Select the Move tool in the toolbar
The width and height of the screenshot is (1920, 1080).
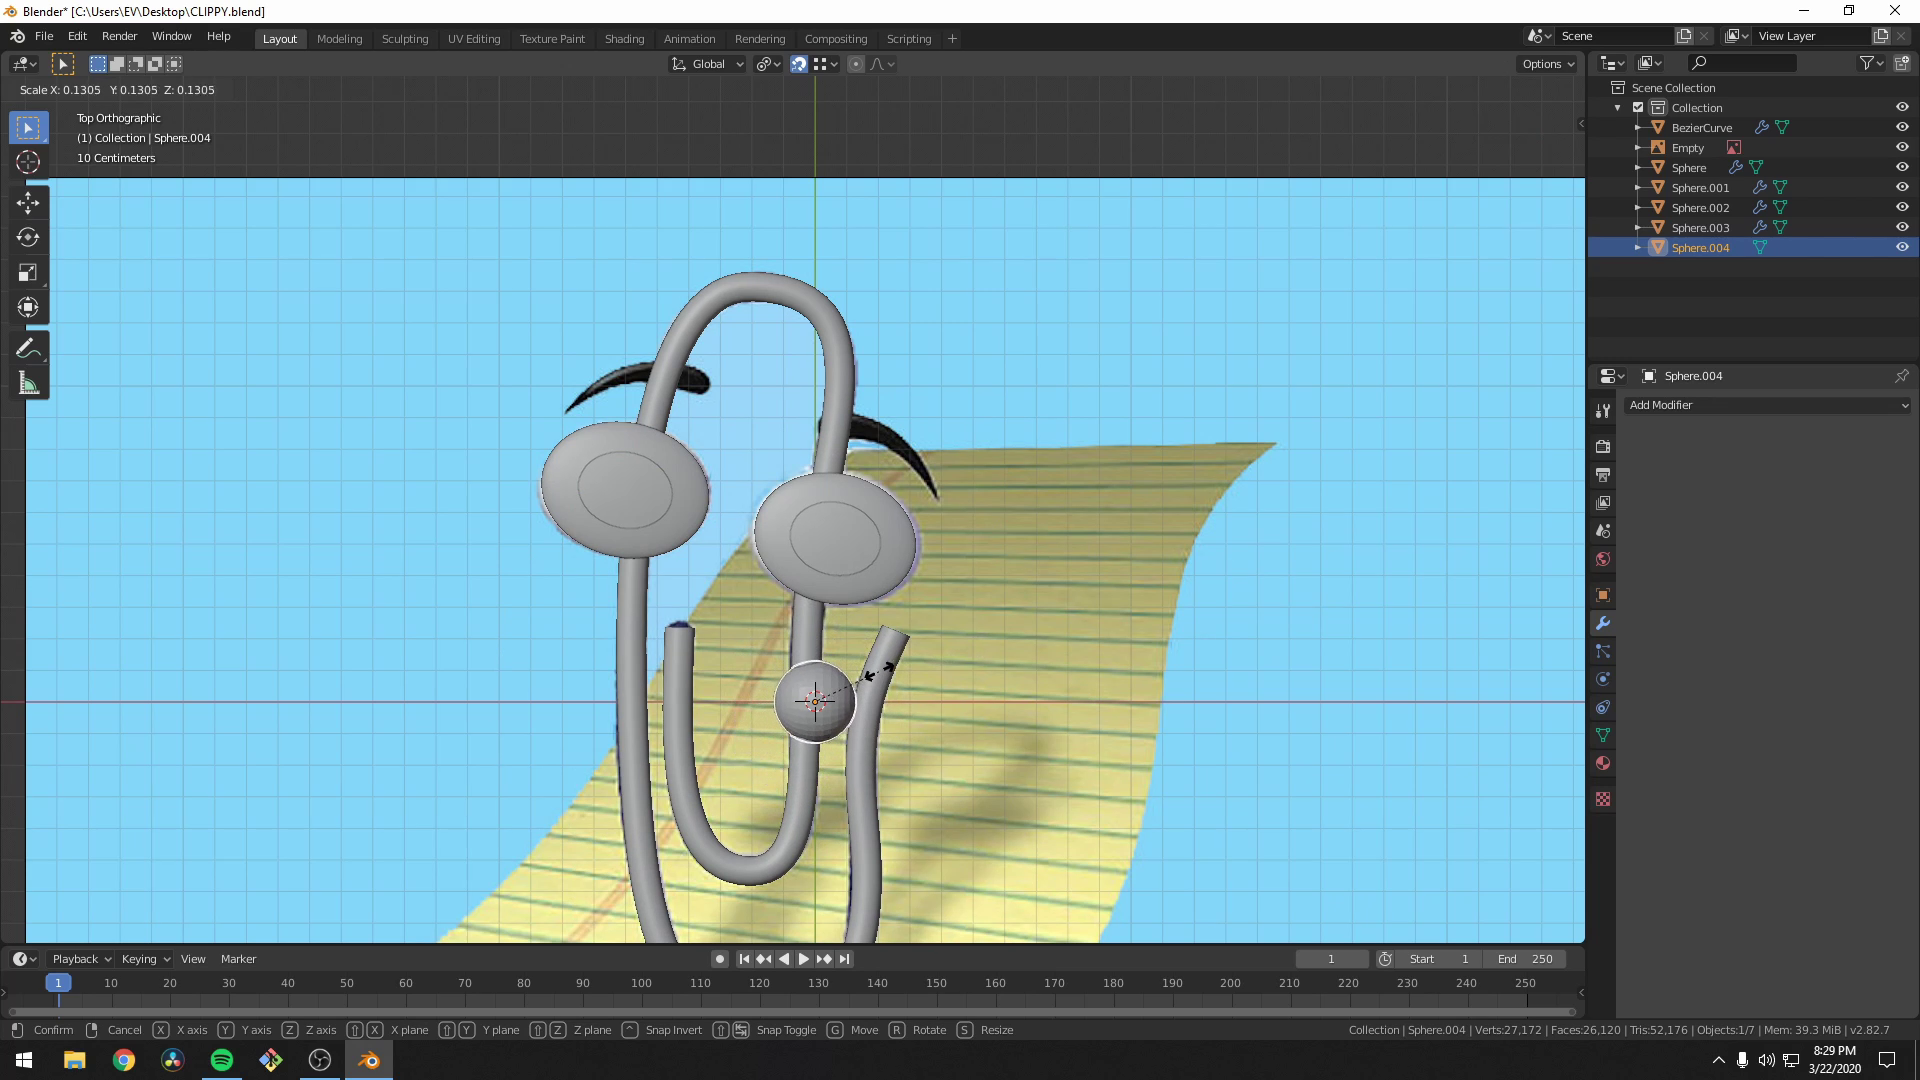(x=28, y=202)
